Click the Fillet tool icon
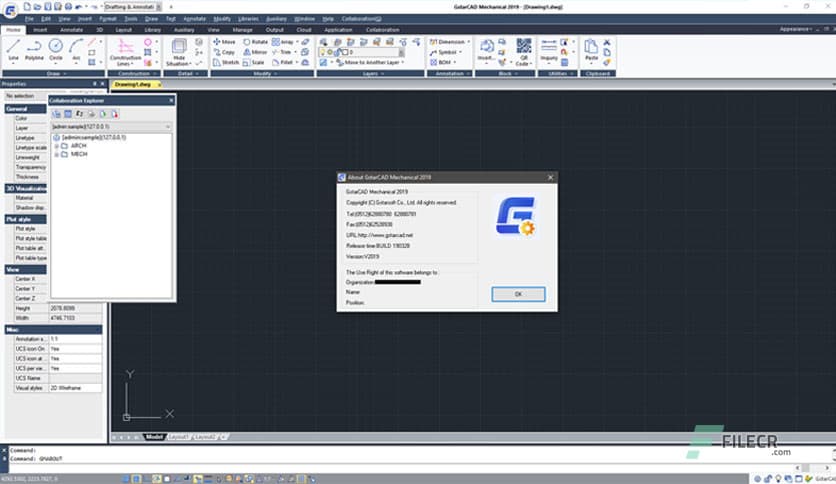 pyautogui.click(x=276, y=62)
